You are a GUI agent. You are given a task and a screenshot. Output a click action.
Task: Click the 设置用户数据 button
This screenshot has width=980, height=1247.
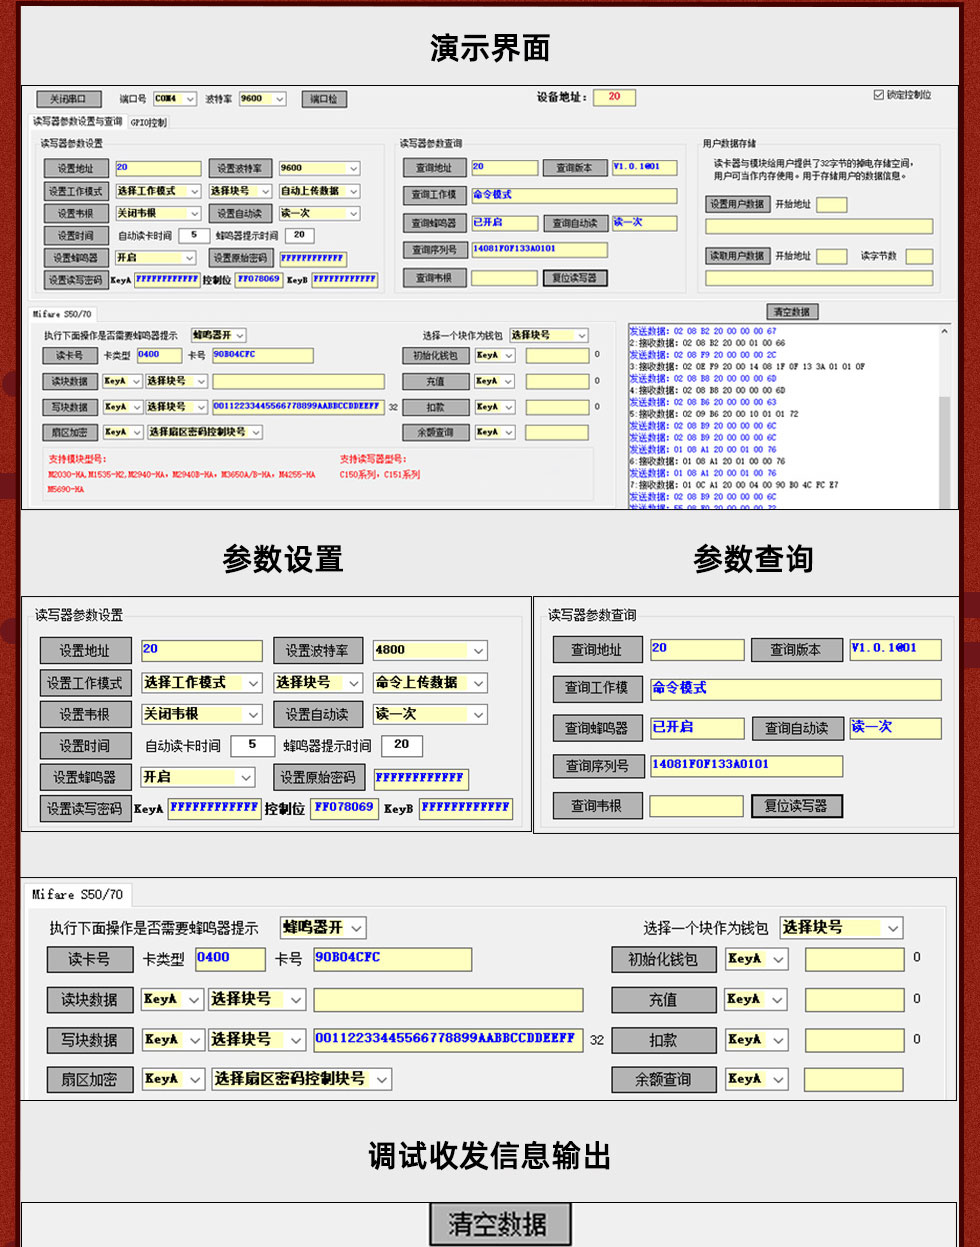737,204
